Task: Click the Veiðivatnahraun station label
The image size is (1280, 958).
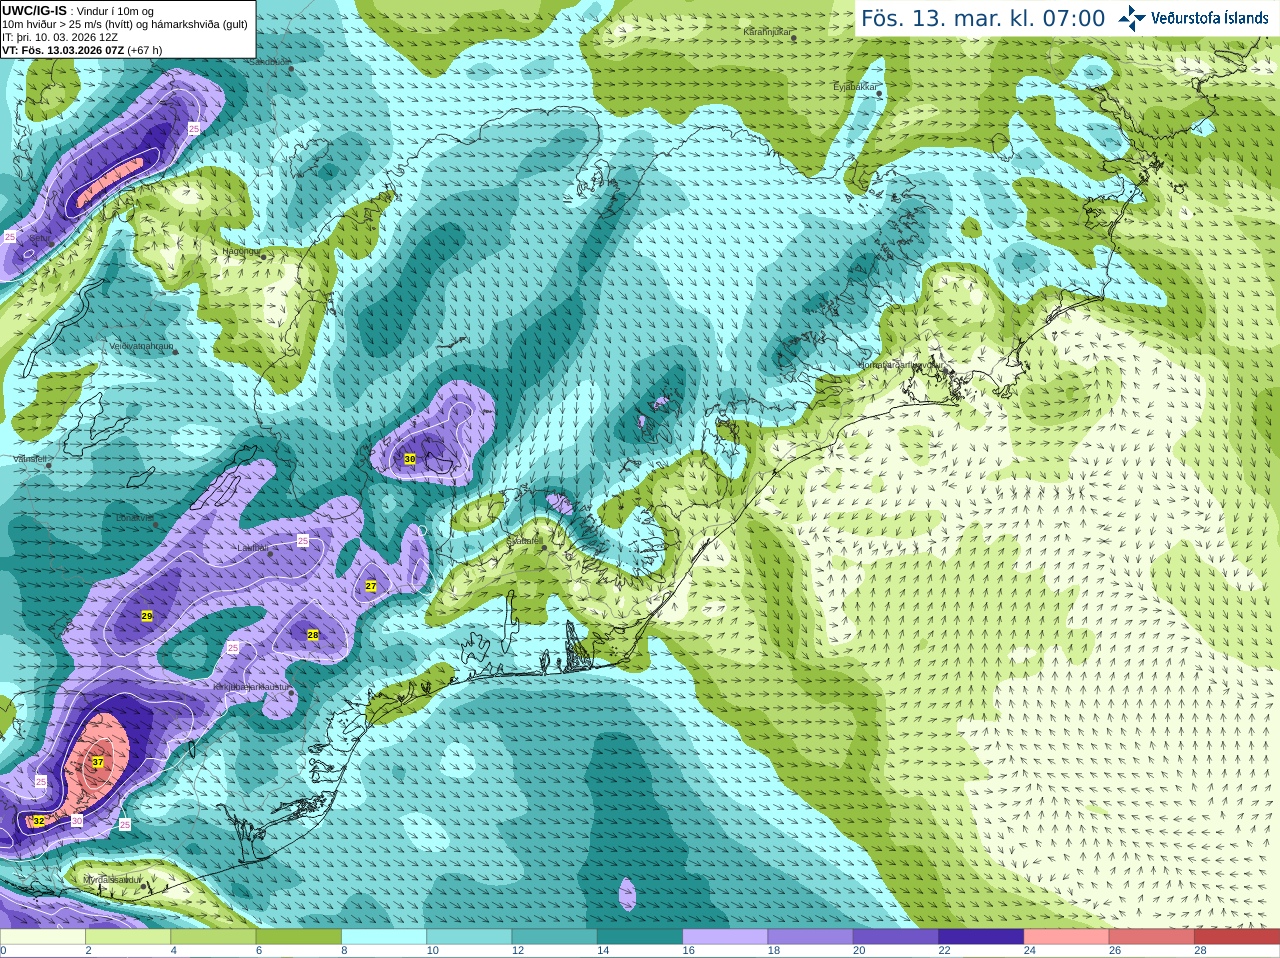Action: (x=141, y=346)
